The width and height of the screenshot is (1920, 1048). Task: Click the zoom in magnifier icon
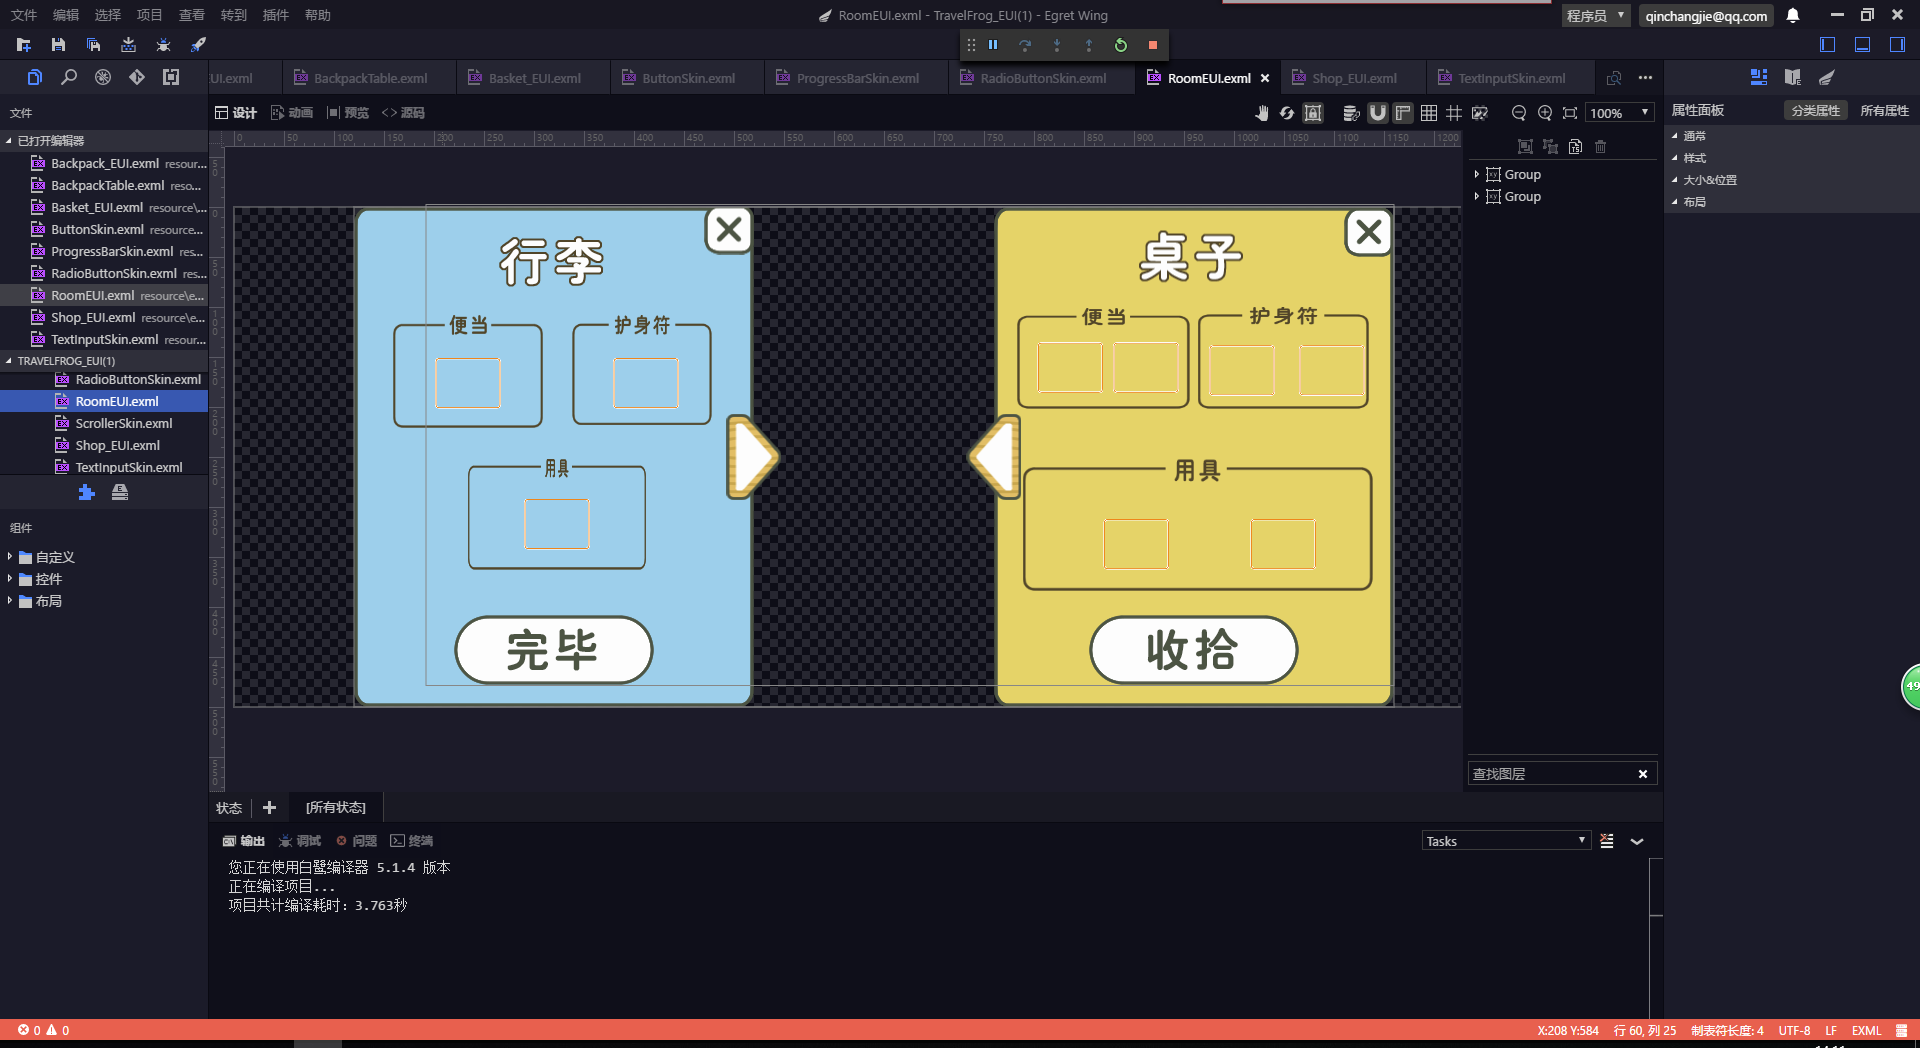click(1545, 113)
